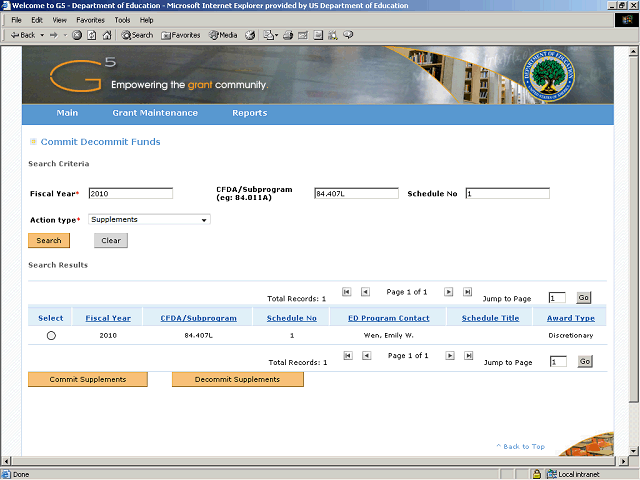The height and width of the screenshot is (480, 640).
Task: Click the top Go button
Action: tap(584, 298)
